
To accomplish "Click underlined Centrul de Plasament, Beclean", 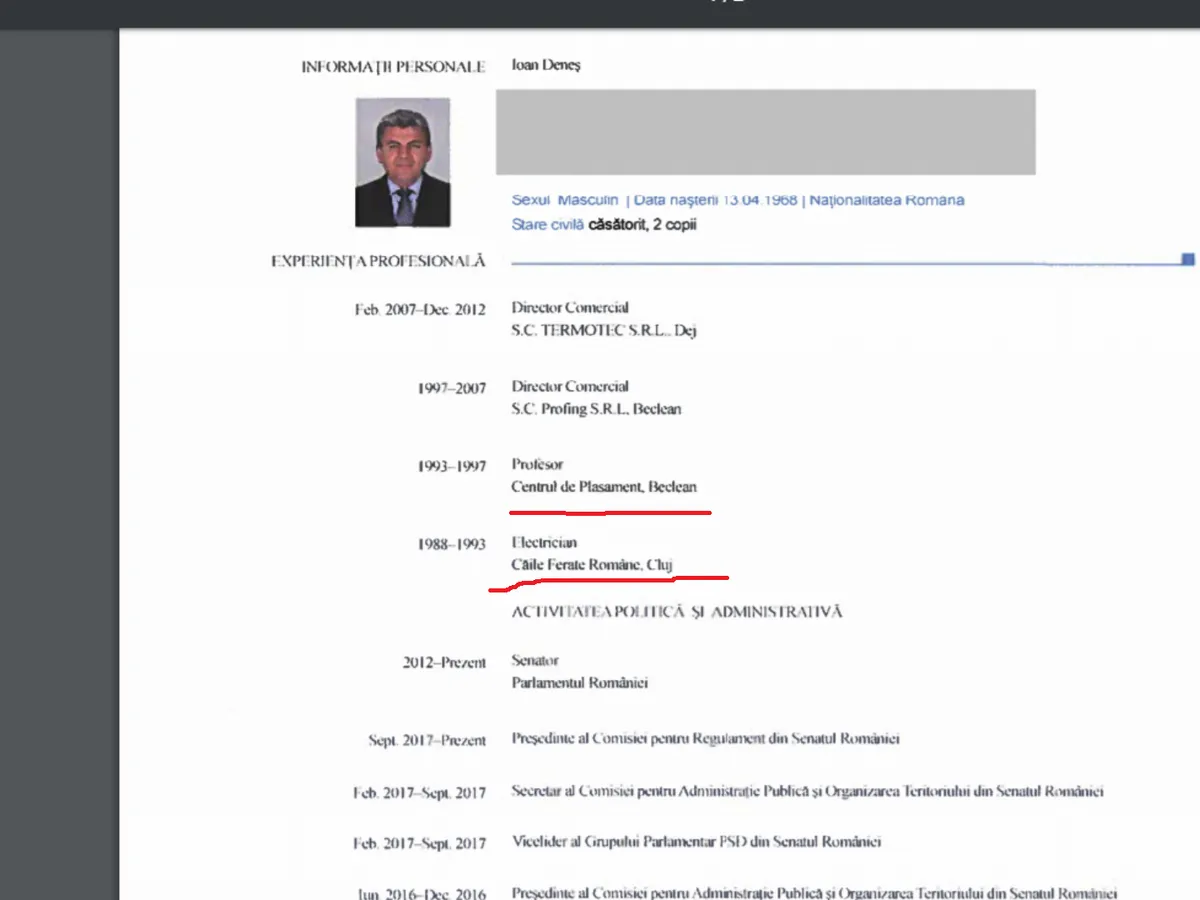I will [604, 487].
